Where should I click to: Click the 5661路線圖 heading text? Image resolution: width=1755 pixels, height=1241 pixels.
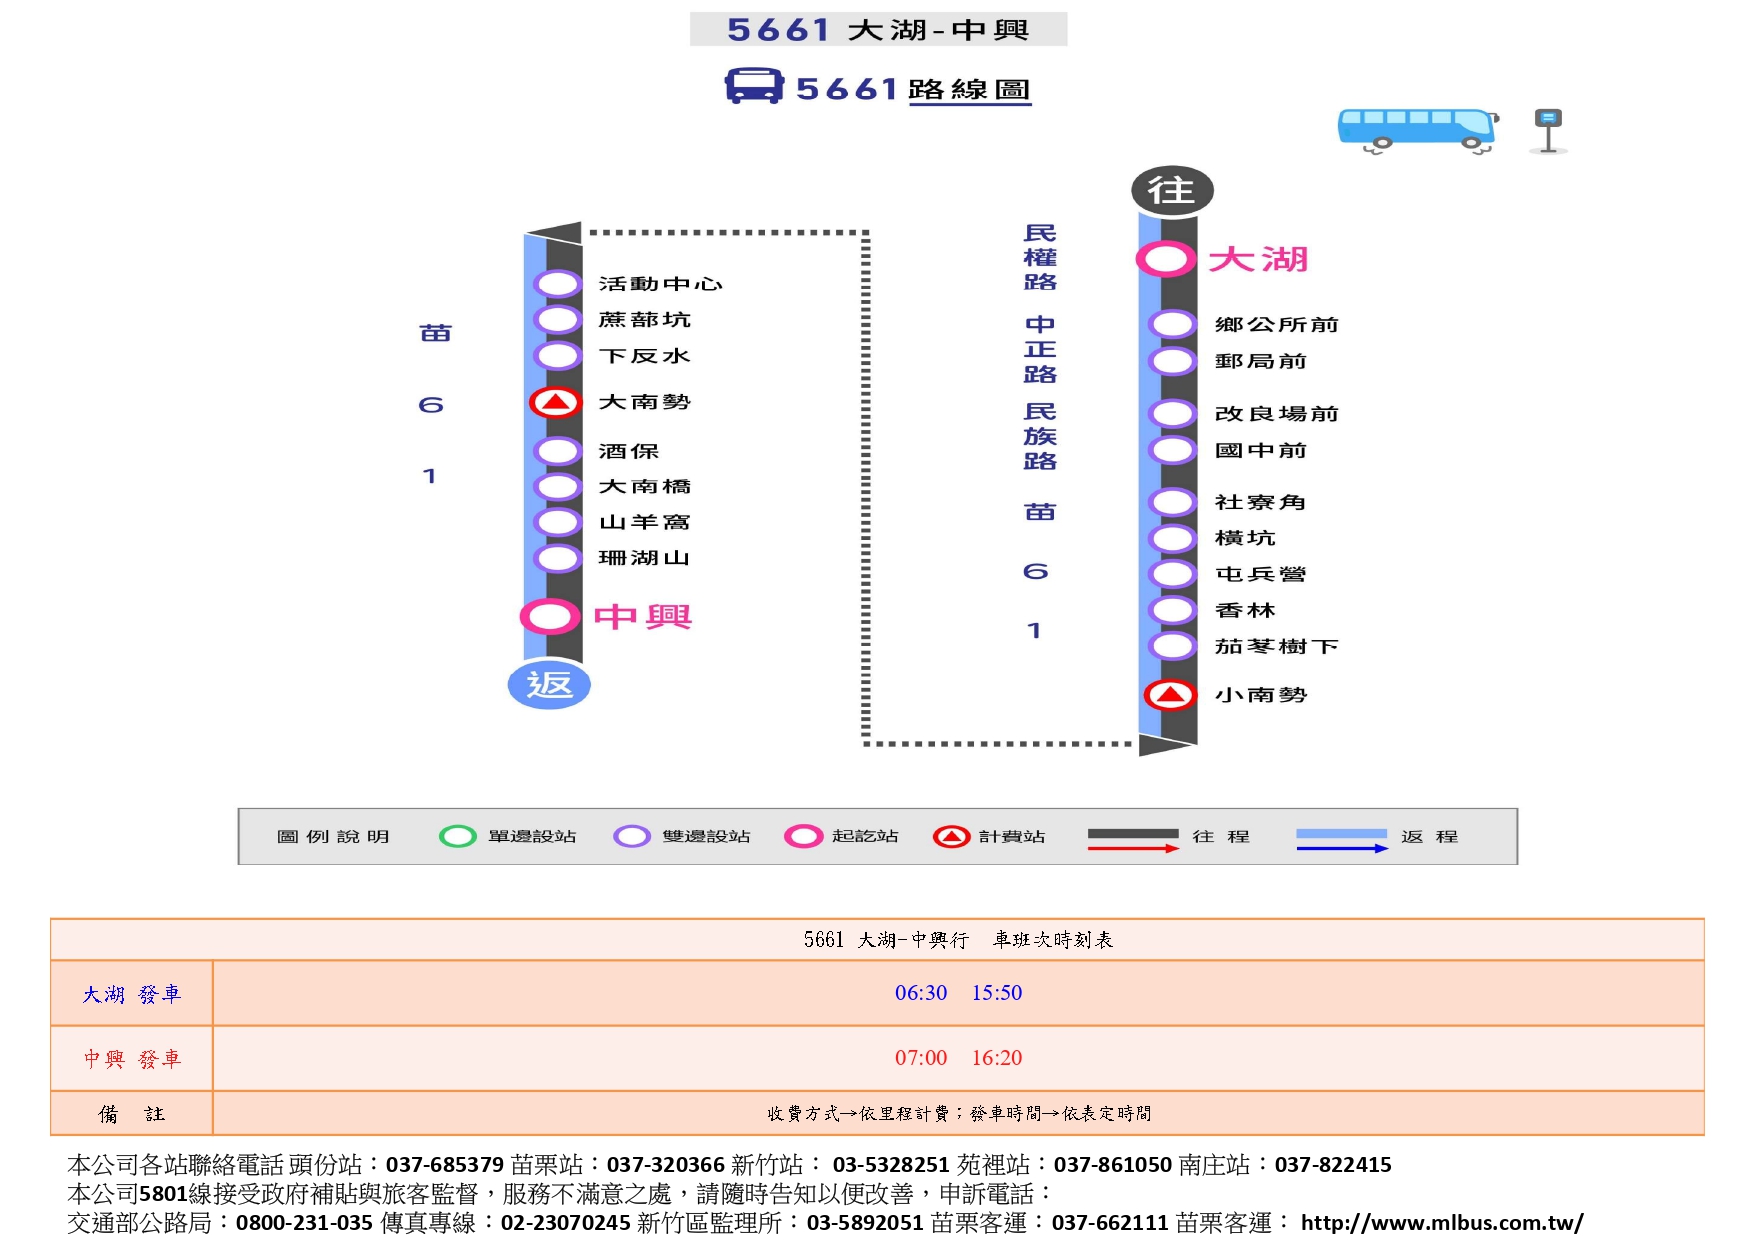912,89
